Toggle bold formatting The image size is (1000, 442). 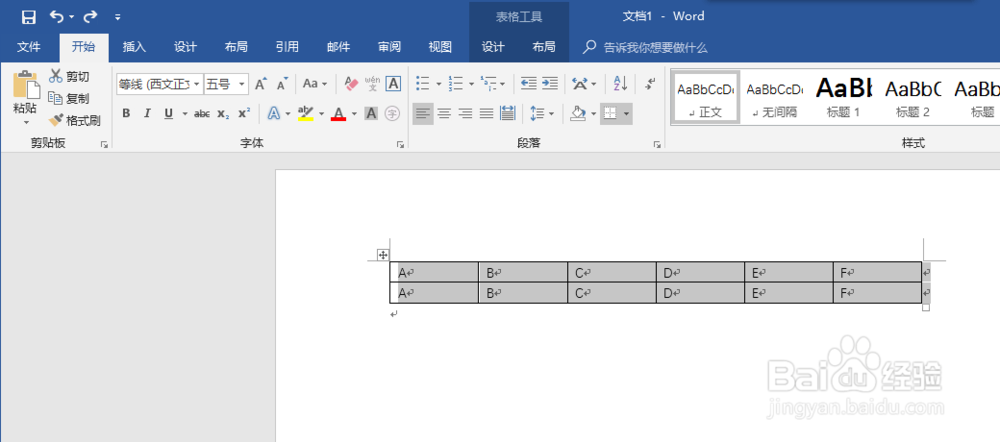click(126, 114)
